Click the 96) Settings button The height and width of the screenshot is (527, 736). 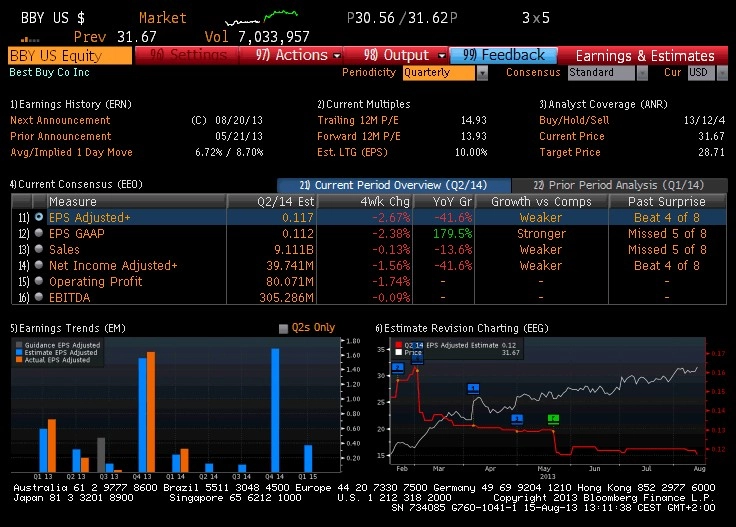pos(186,55)
